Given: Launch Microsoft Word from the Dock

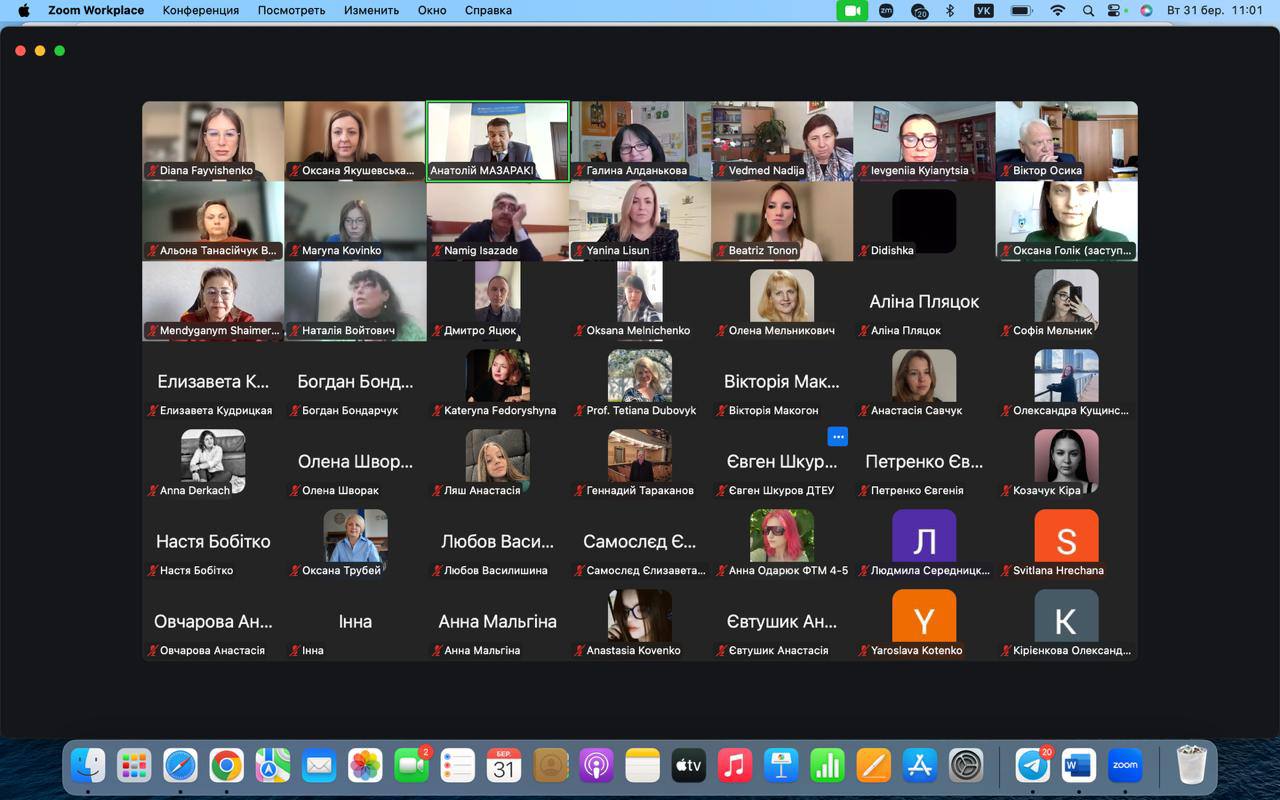Looking at the screenshot, I should (1079, 766).
